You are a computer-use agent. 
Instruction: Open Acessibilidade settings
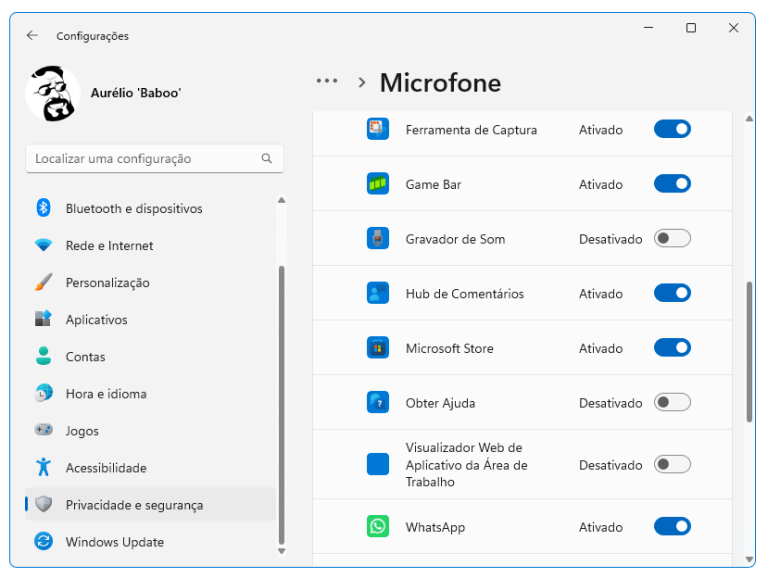point(151,467)
